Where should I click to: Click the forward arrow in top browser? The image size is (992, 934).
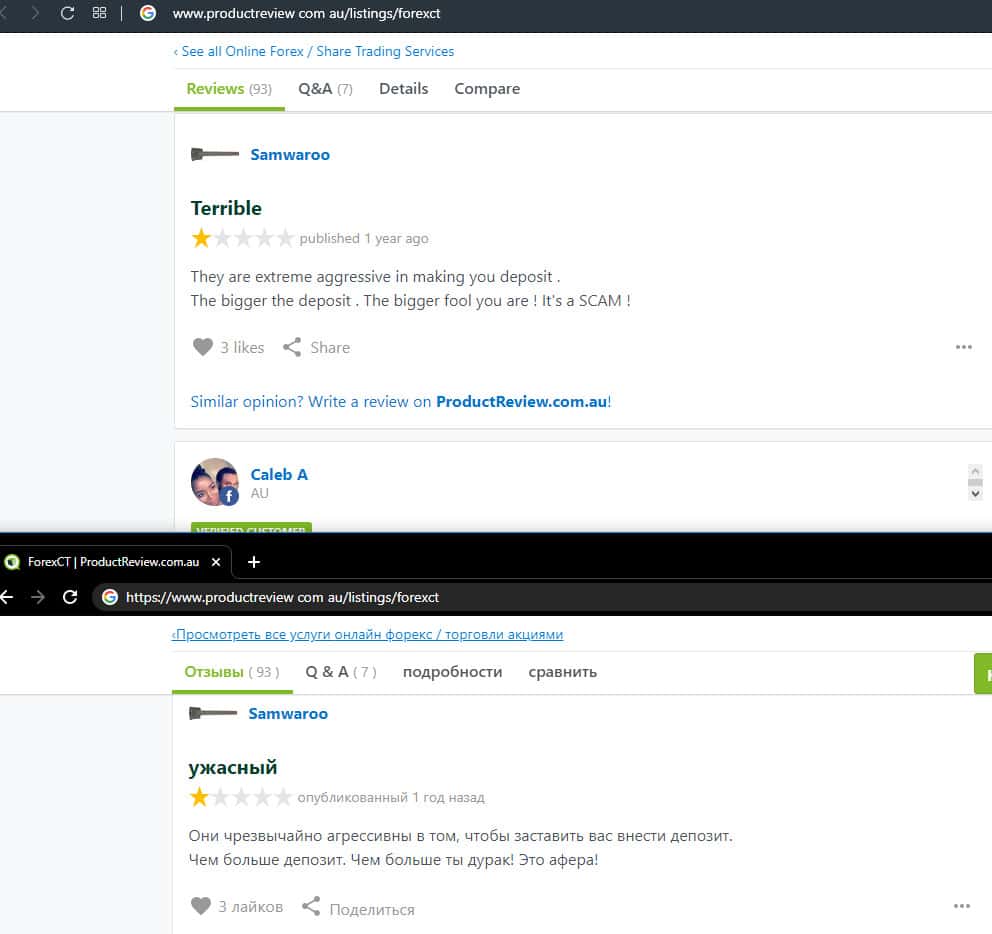tap(35, 13)
